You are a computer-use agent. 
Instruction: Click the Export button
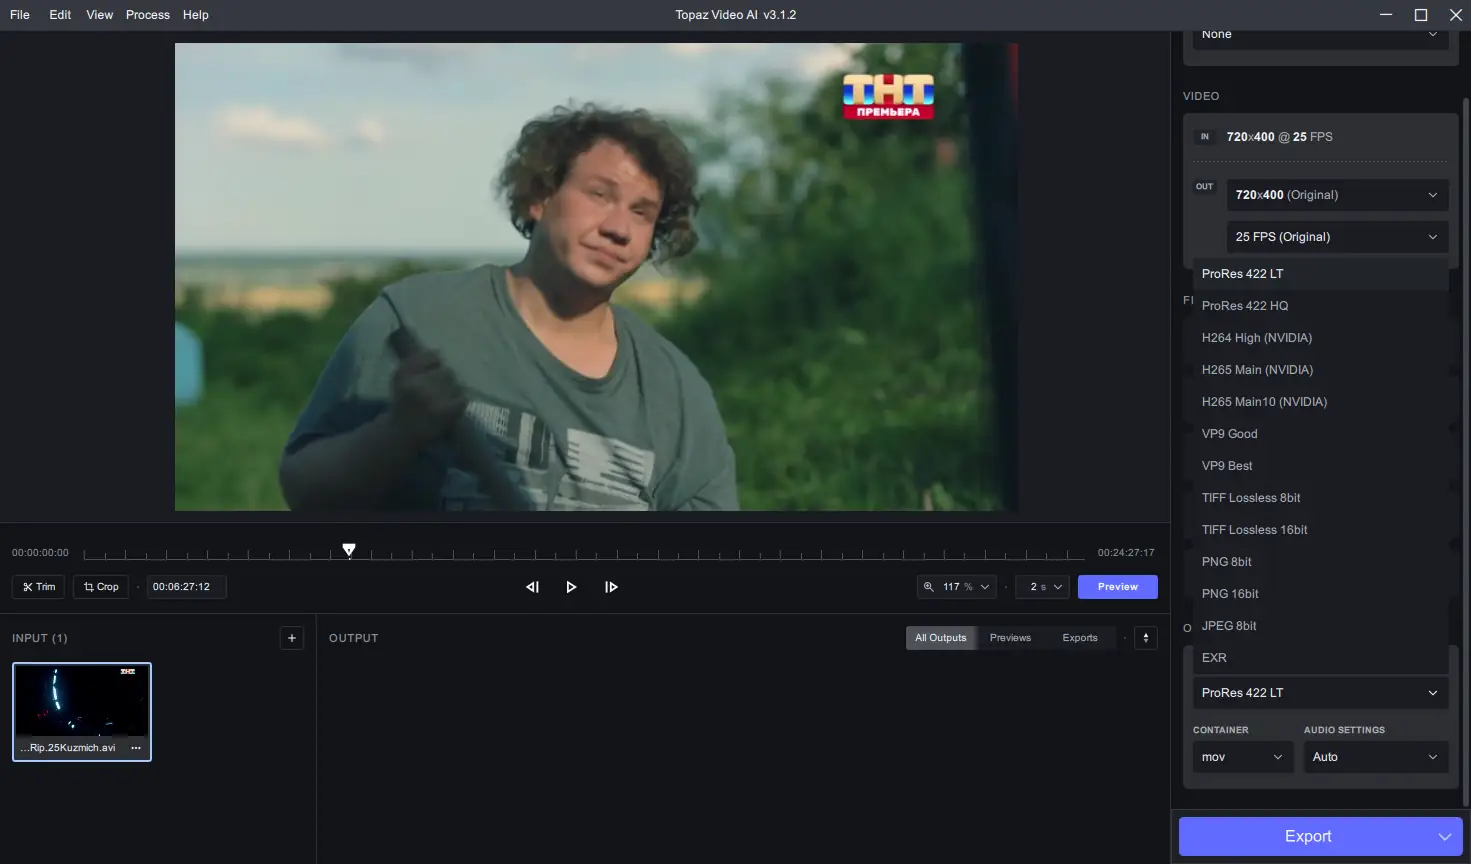[x=1307, y=837]
